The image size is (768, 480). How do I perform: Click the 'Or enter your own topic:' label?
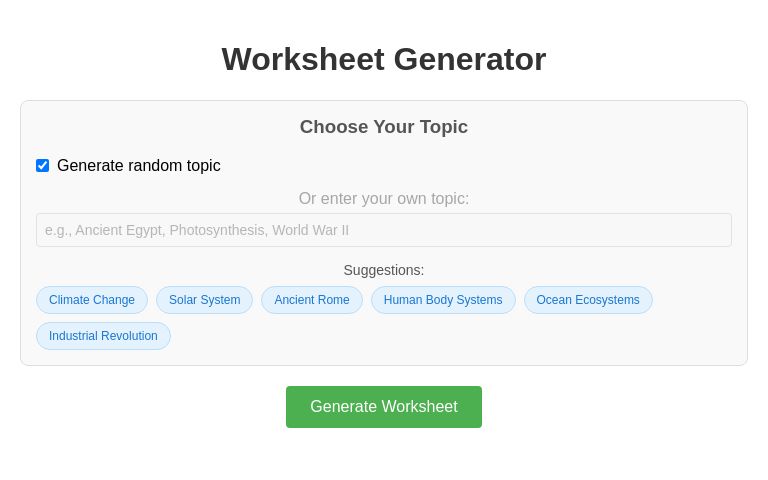click(384, 199)
